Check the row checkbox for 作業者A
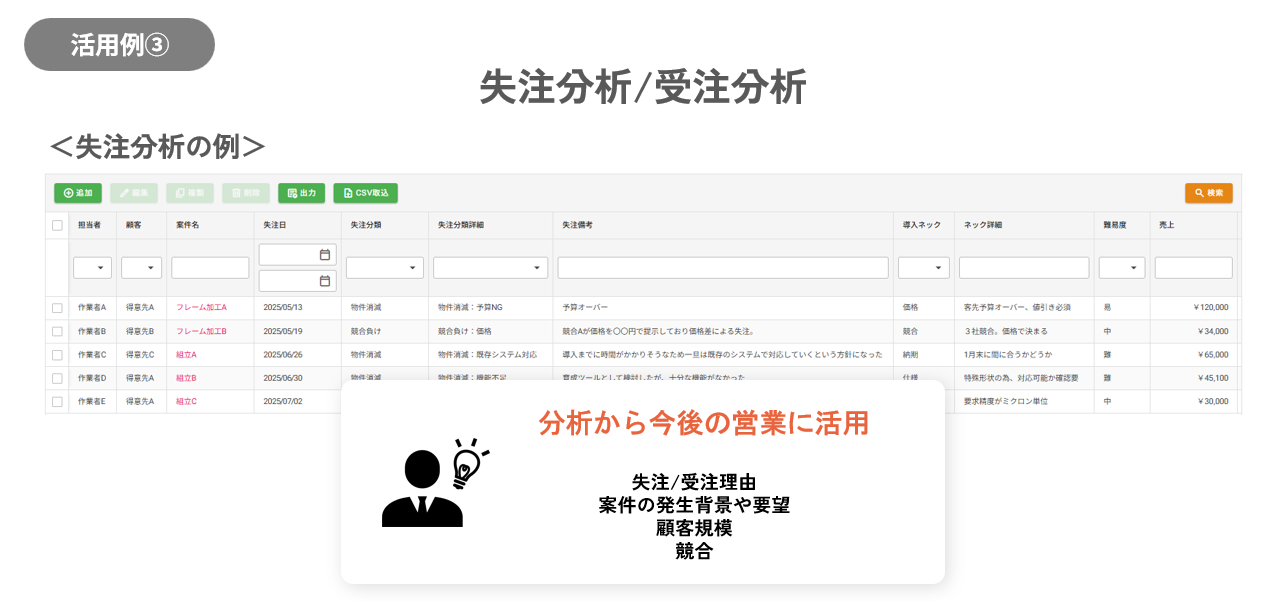Viewport: 1265px width, 601px height. point(57,307)
